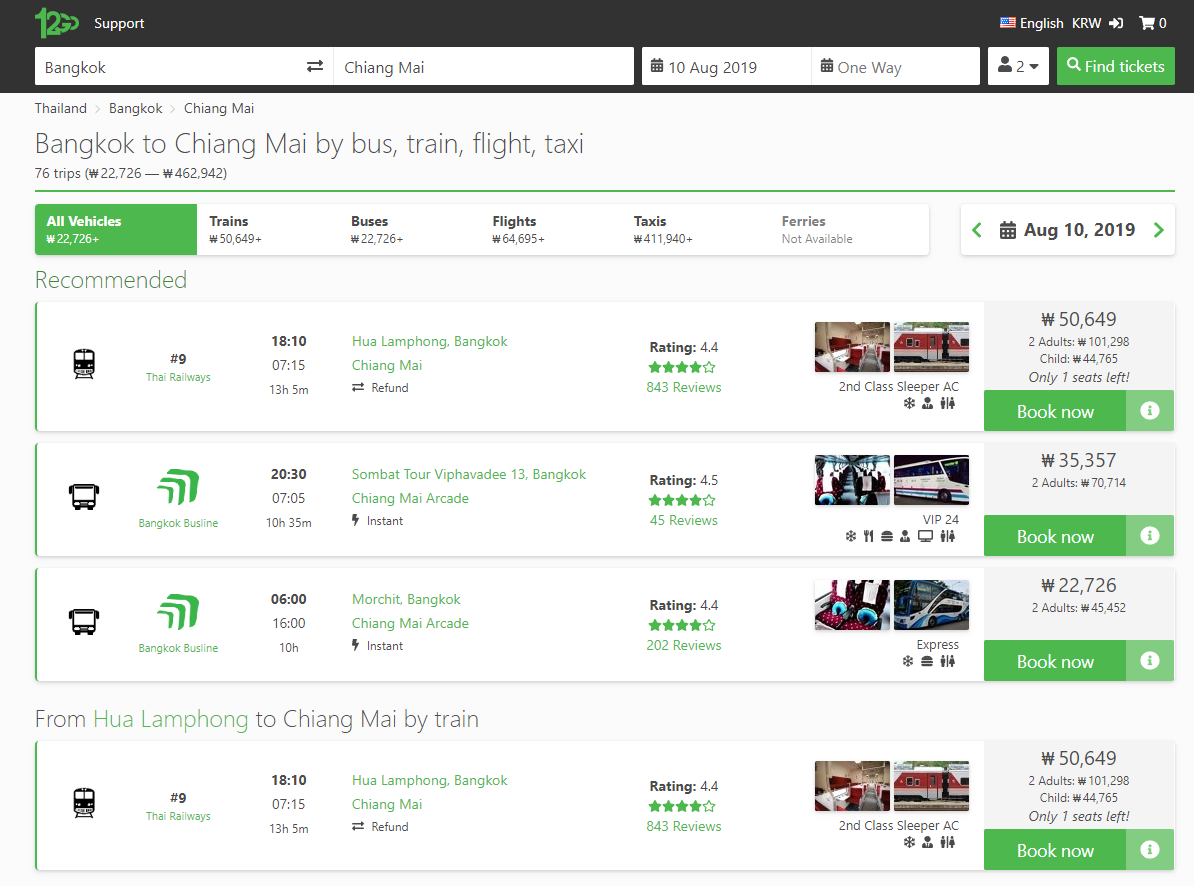Click info icon for ₩35,357 VIP 24 bus

1150,536
